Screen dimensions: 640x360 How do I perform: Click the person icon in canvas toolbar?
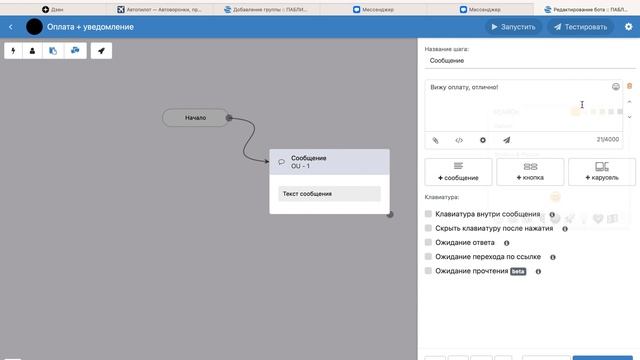pos(32,51)
